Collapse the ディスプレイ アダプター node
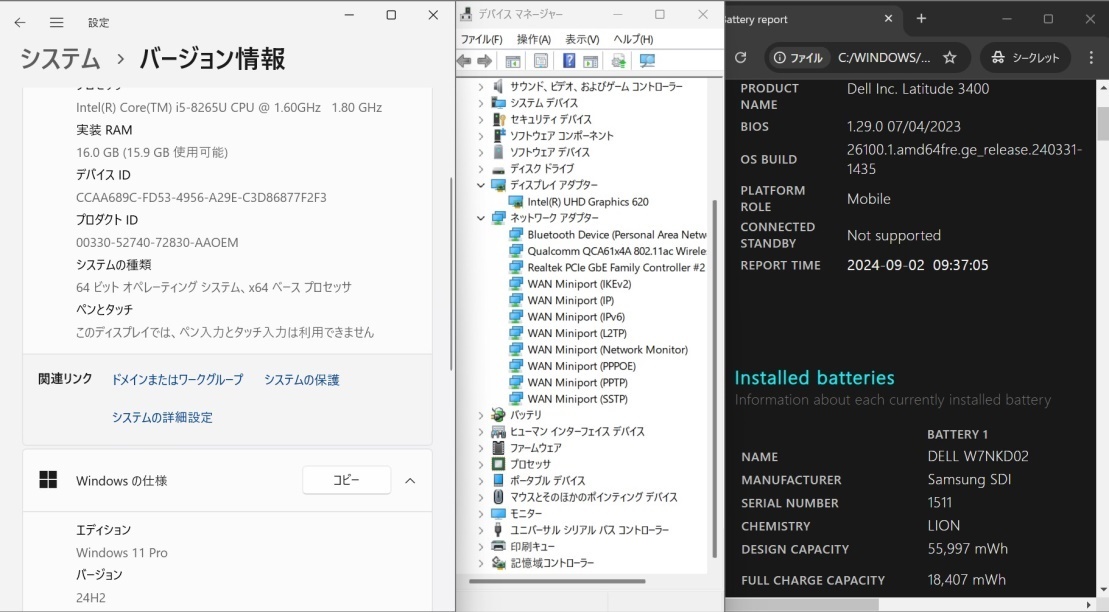Screen dimensions: 1109x612 [x=481, y=185]
